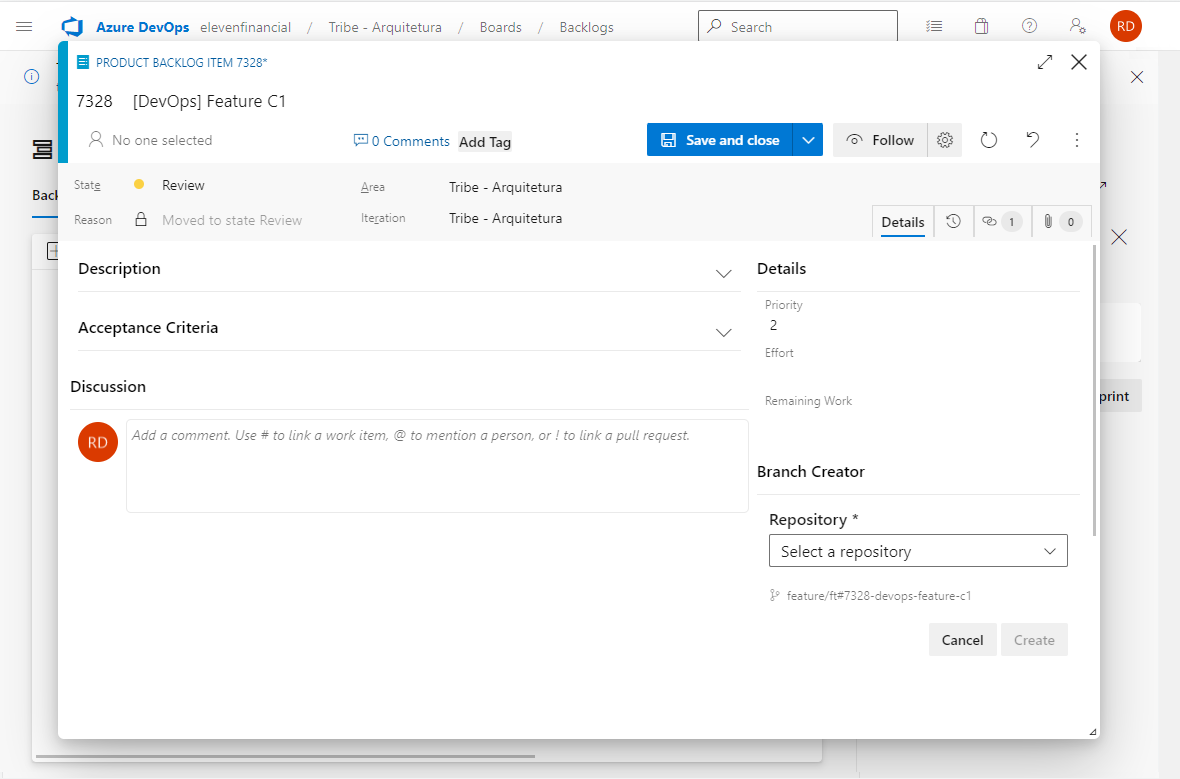Screen dimensions: 1180x779
Task: Toggle Follow for this work item
Action: (x=880, y=140)
